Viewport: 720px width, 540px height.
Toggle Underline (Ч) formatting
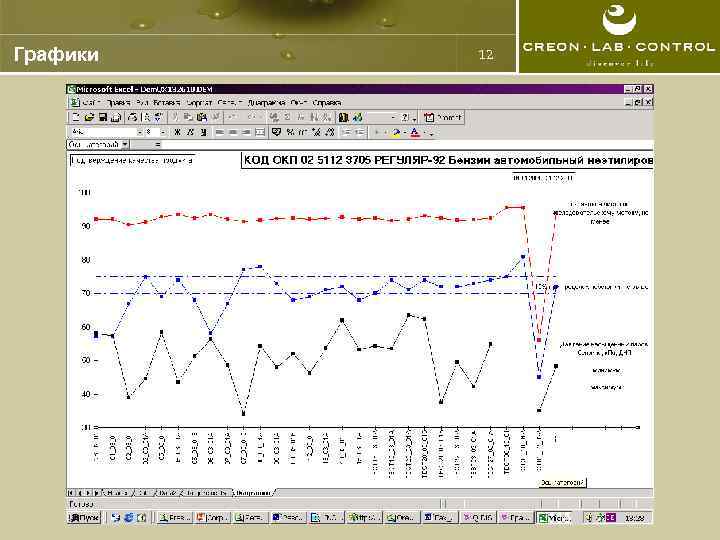203,132
